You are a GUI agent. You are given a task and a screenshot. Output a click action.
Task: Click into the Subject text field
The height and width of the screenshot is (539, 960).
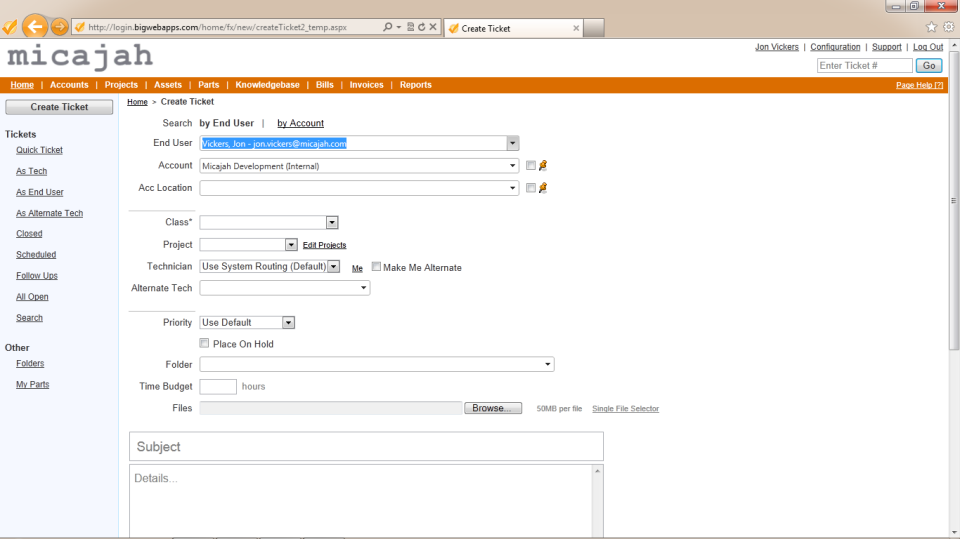[x=366, y=447]
